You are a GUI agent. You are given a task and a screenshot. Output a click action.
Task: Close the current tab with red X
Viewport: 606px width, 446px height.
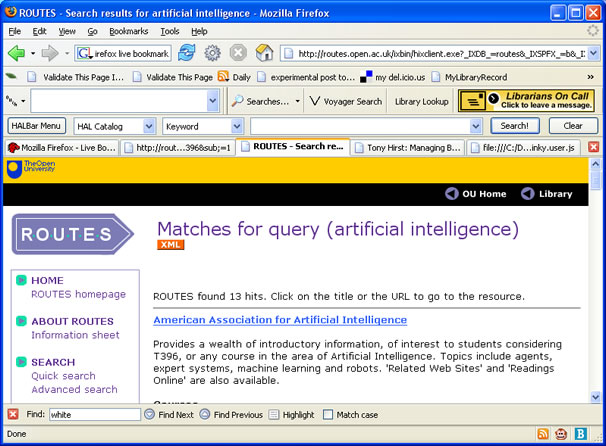(x=594, y=147)
